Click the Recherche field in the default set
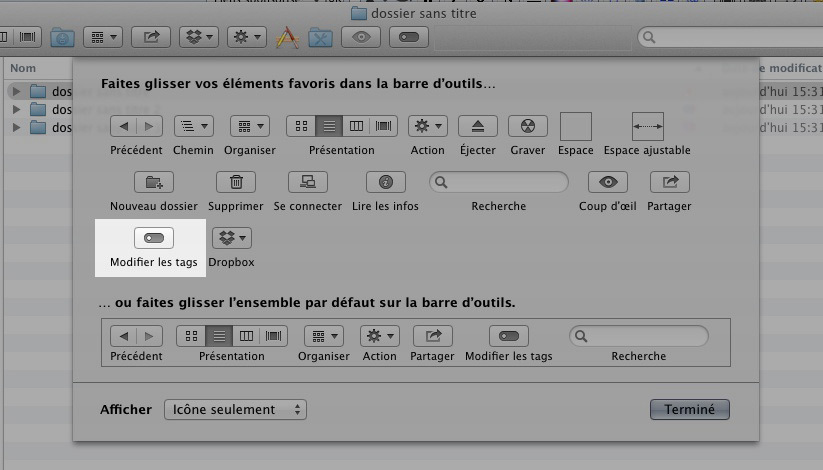Viewport: 823px width, 470px height. [x=639, y=336]
